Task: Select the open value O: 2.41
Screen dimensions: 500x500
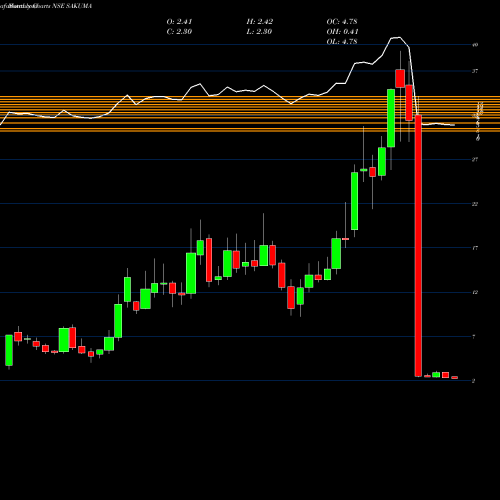Action: (179, 22)
